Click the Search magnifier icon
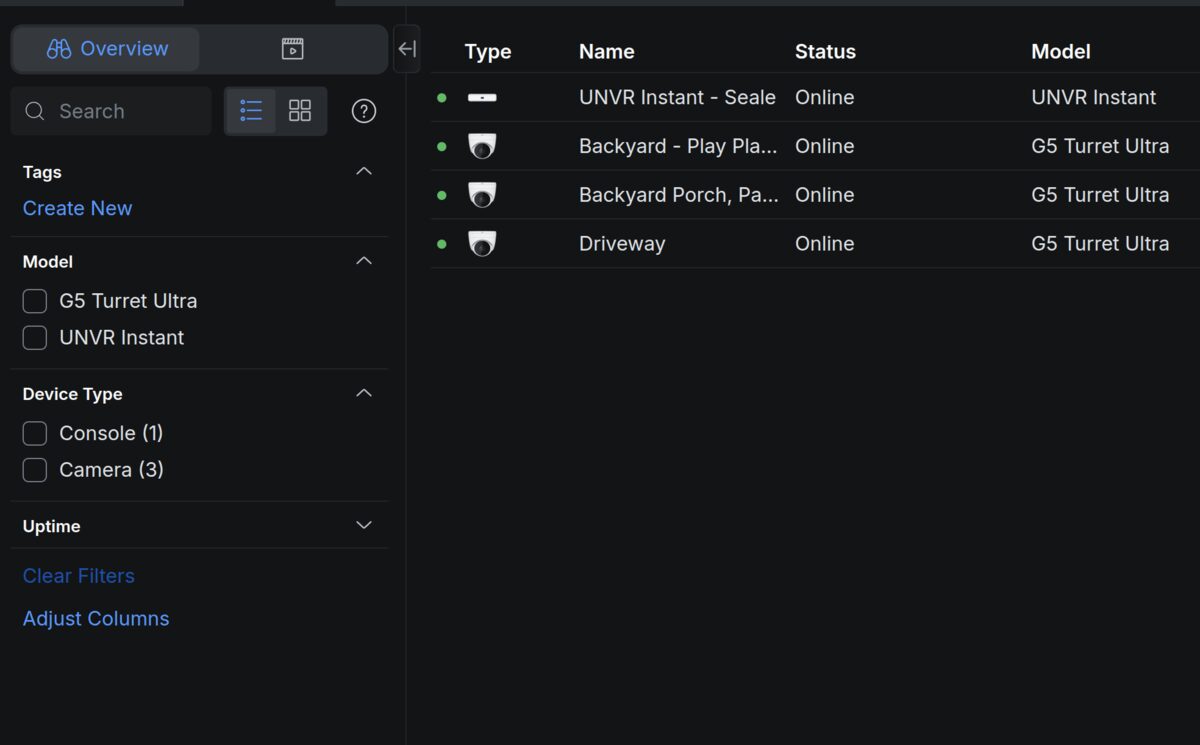Image resolution: width=1200 pixels, height=745 pixels. click(x=35, y=111)
